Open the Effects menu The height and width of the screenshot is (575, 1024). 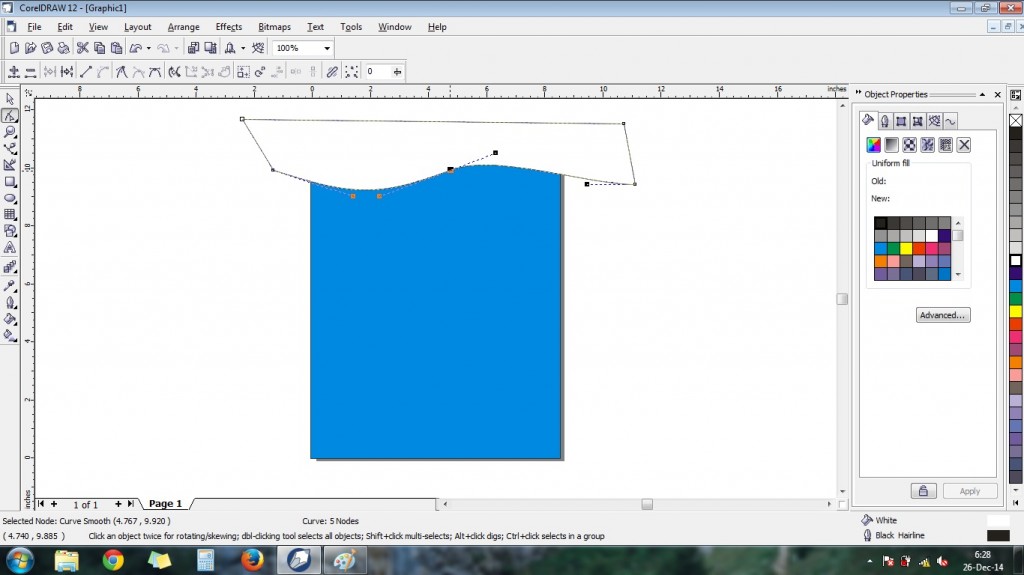click(x=229, y=27)
